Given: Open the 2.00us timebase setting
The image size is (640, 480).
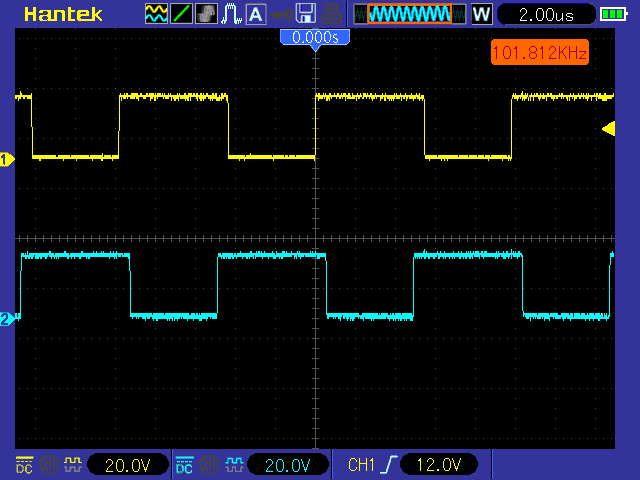Looking at the screenshot, I should point(544,14).
